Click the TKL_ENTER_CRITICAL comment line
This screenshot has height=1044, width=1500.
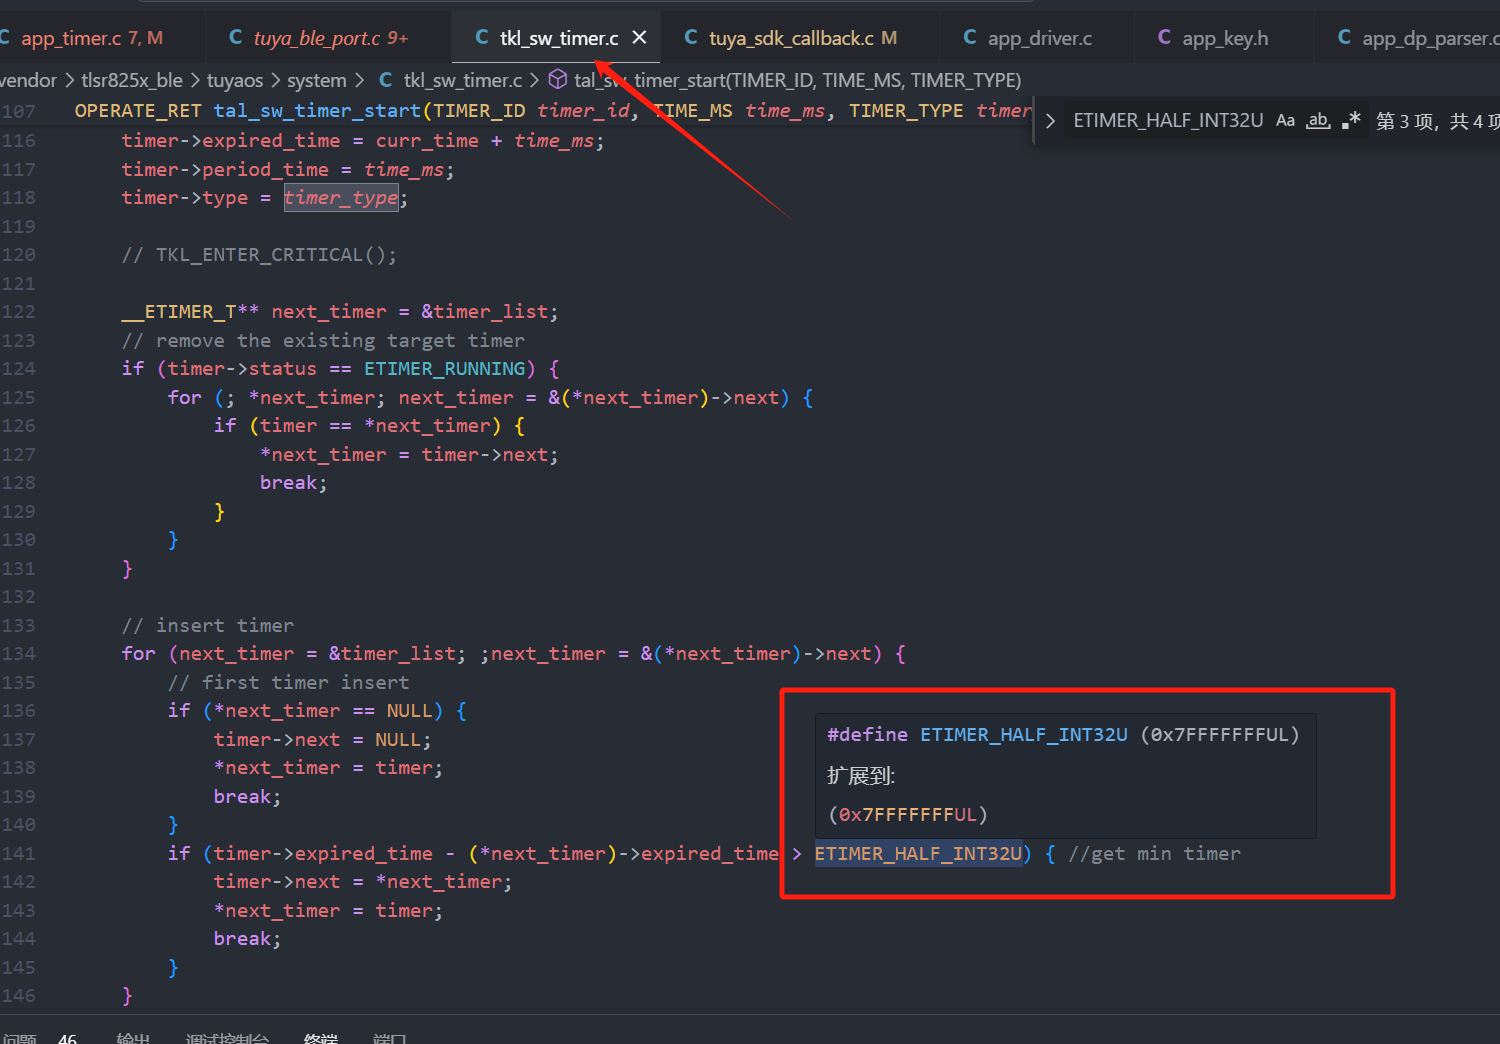click(259, 255)
